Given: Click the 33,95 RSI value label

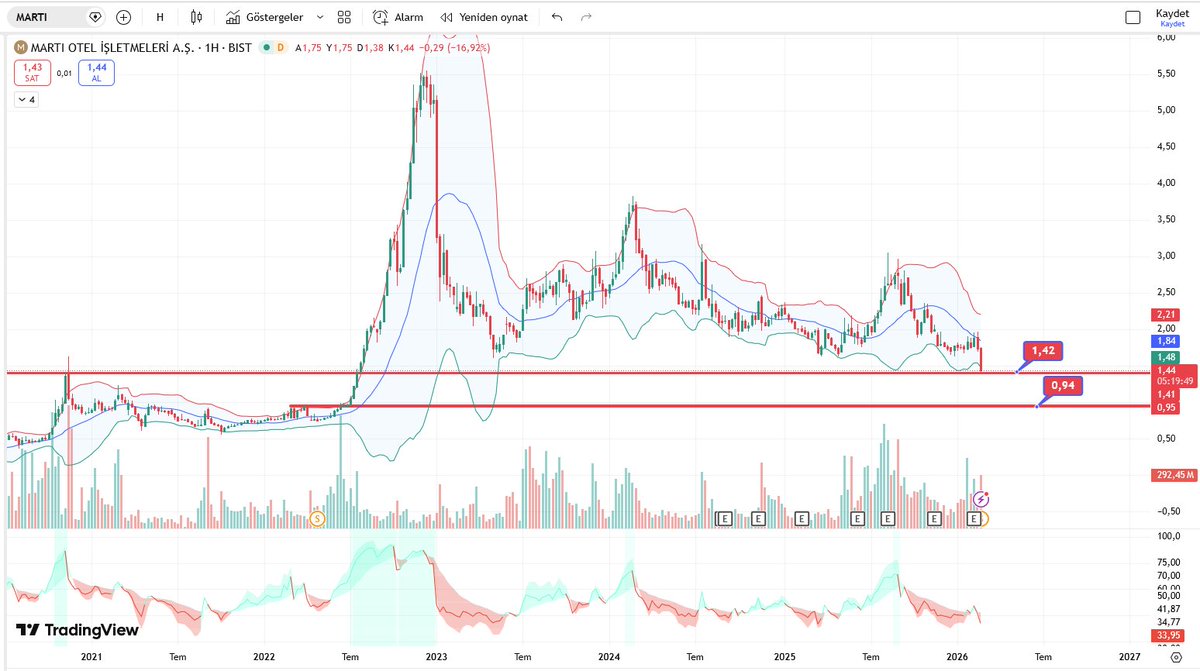Looking at the screenshot, I should pyautogui.click(x=1168, y=634).
